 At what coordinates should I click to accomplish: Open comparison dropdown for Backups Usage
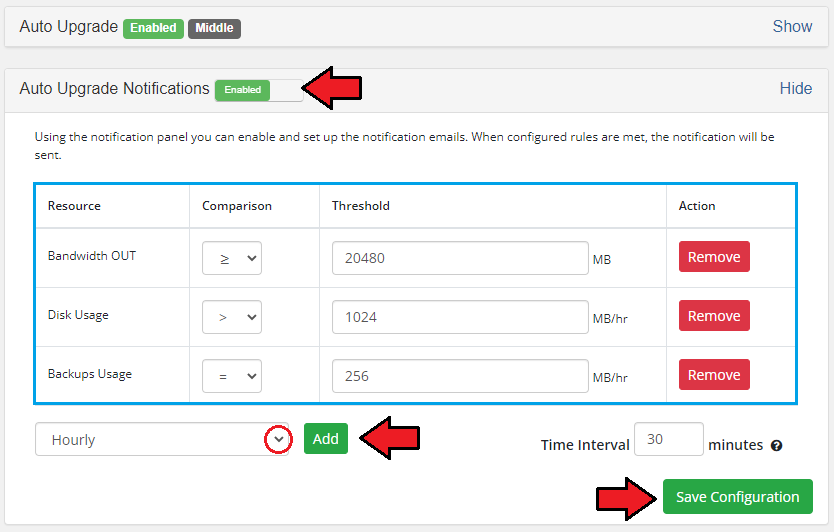(x=232, y=376)
